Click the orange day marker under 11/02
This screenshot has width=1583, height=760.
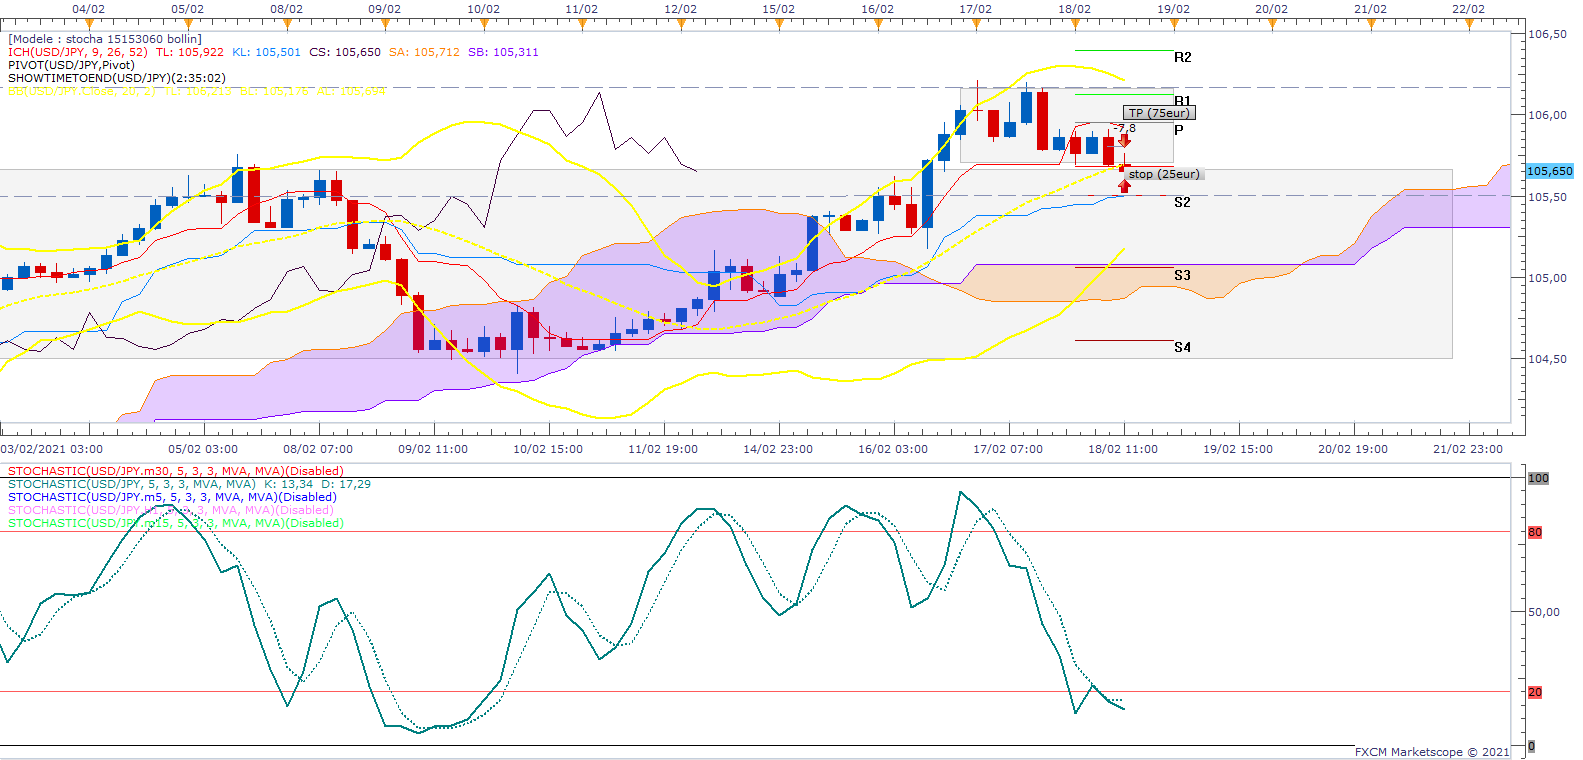point(582,23)
